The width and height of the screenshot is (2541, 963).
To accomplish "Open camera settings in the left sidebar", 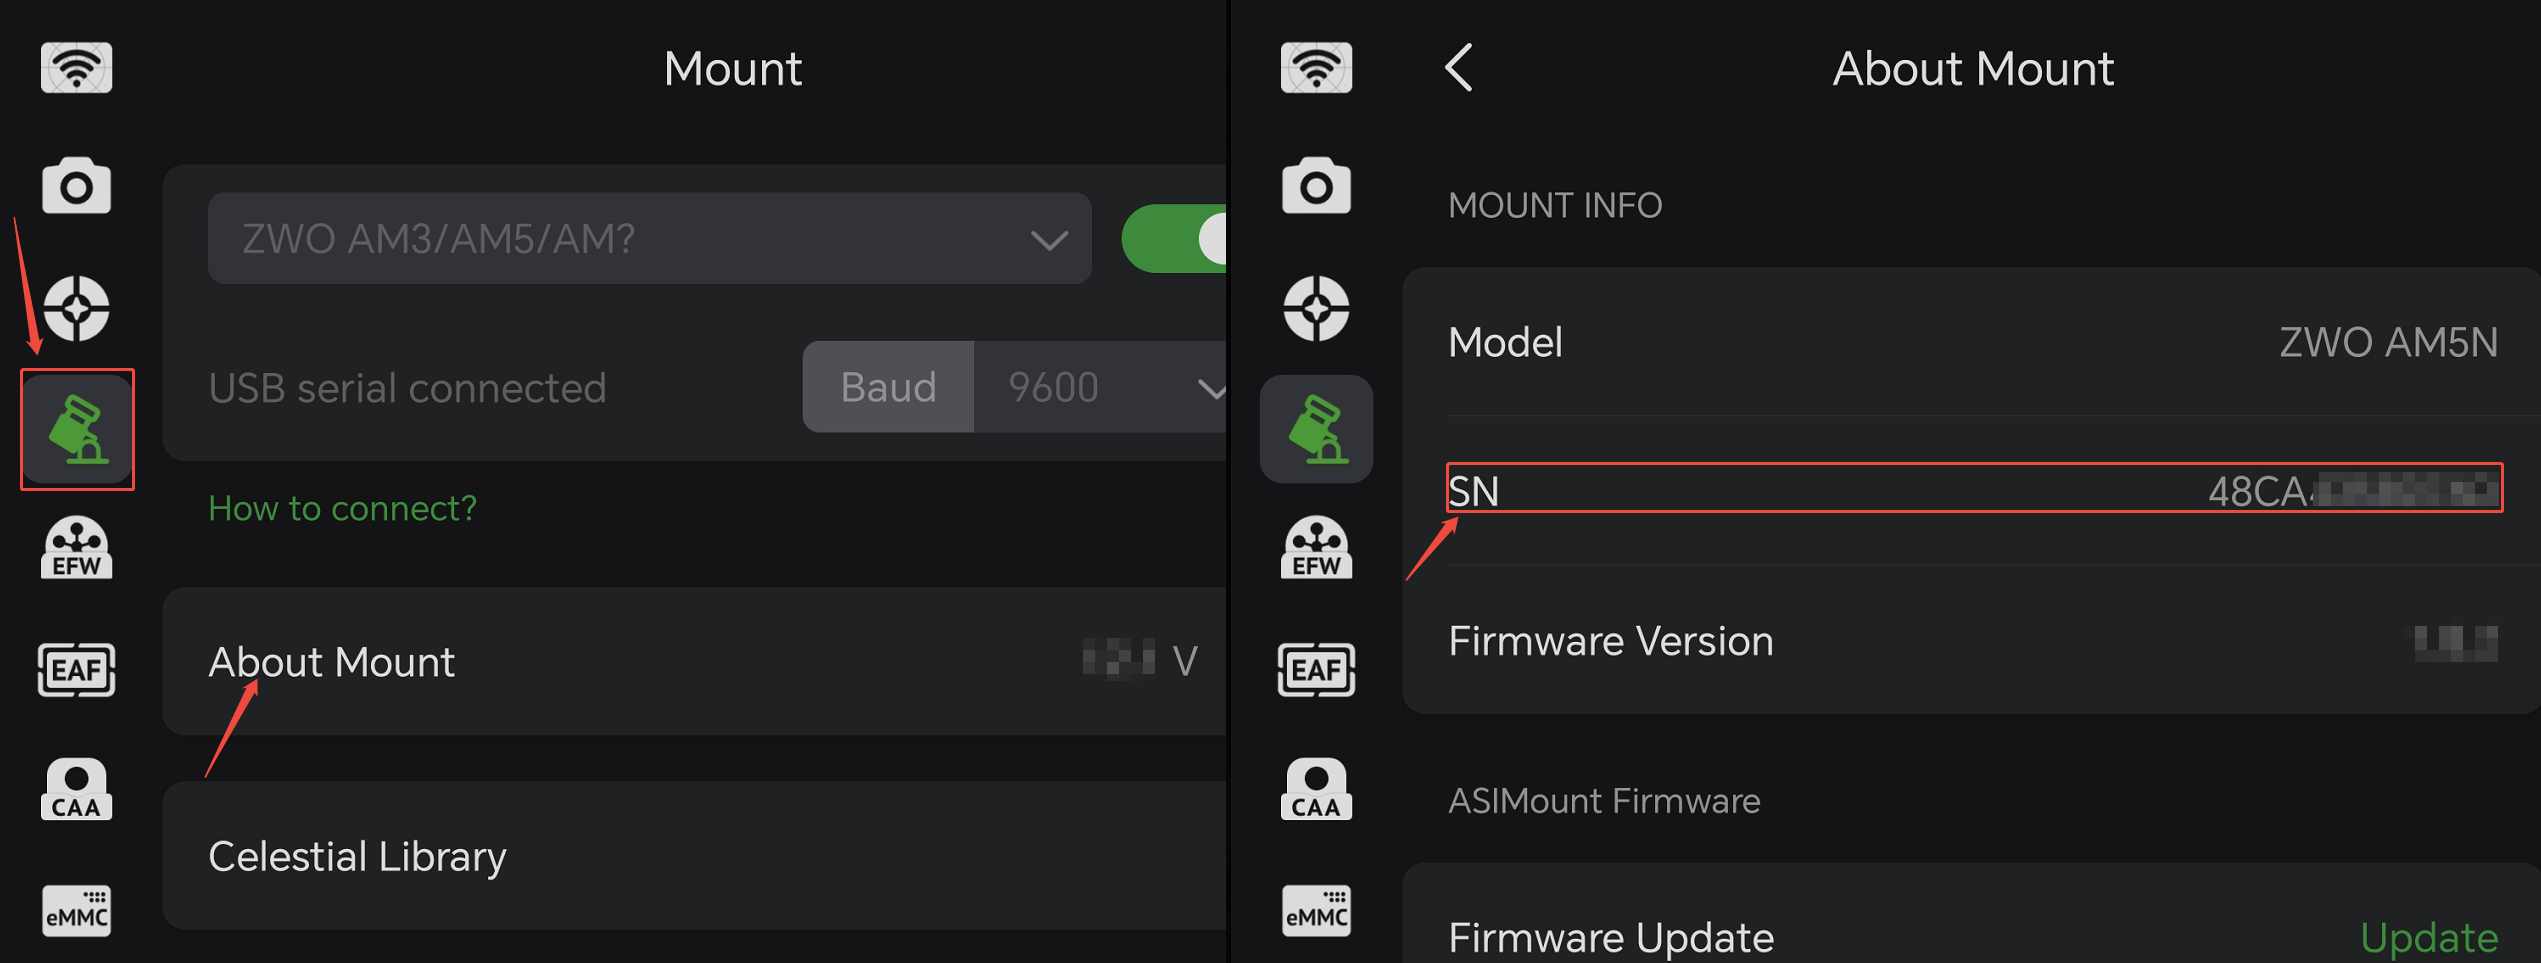I will [76, 186].
